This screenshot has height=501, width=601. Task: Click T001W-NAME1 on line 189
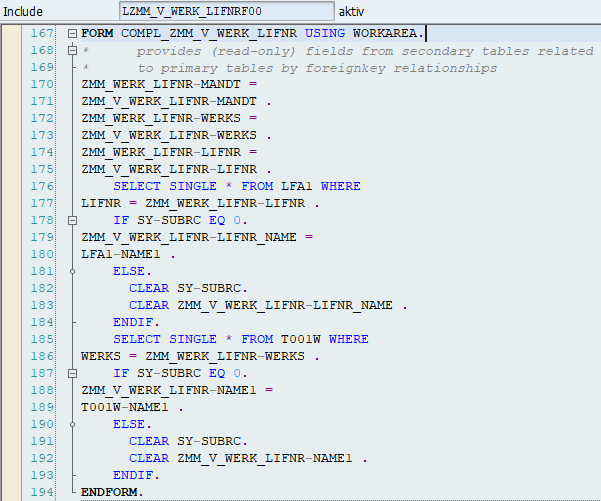pos(125,407)
